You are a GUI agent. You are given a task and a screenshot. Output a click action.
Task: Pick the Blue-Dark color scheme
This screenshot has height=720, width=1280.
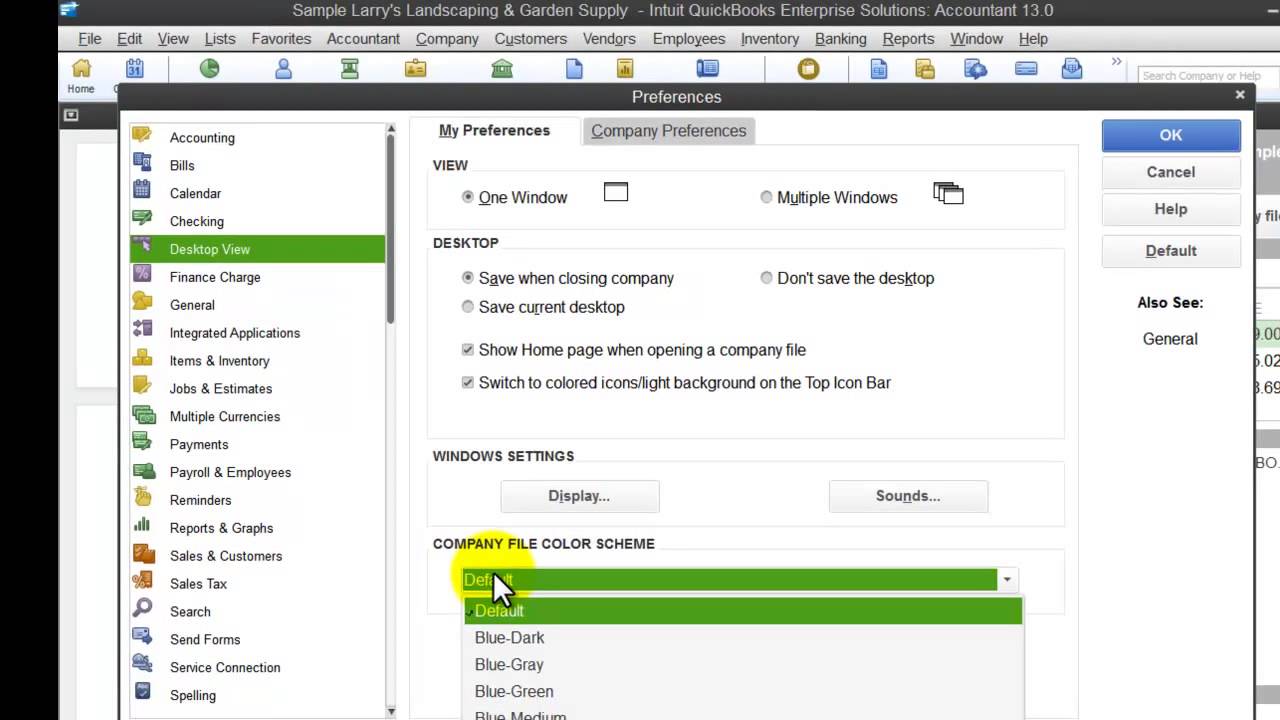click(x=509, y=637)
